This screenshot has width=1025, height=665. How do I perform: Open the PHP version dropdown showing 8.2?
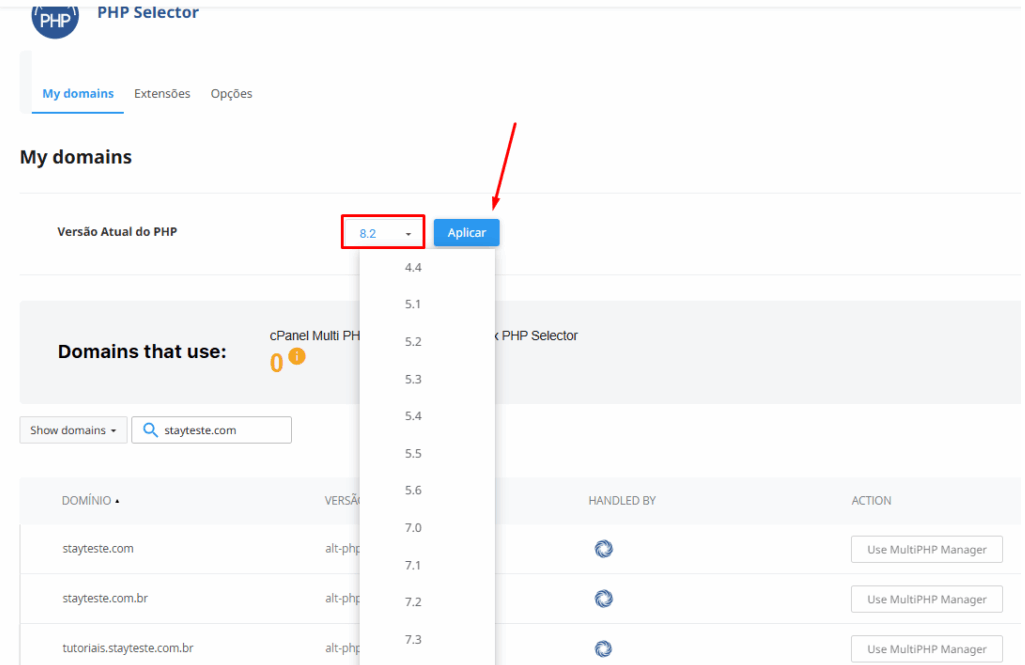(383, 233)
